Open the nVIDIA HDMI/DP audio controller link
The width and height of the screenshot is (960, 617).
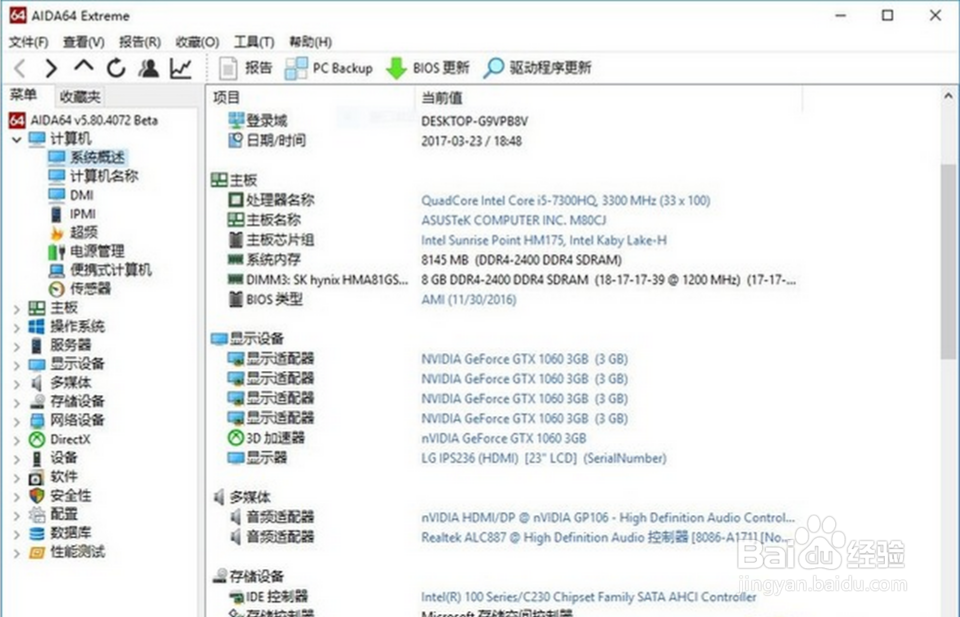tap(608, 518)
